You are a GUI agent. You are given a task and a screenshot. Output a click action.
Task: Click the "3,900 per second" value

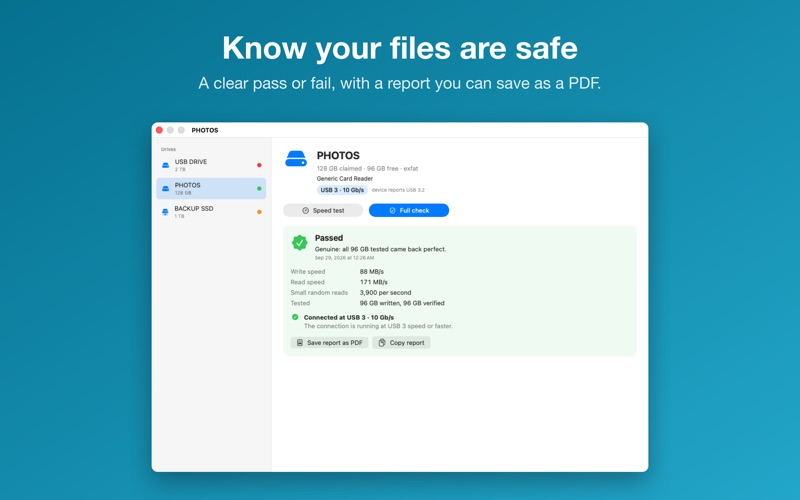pos(385,292)
